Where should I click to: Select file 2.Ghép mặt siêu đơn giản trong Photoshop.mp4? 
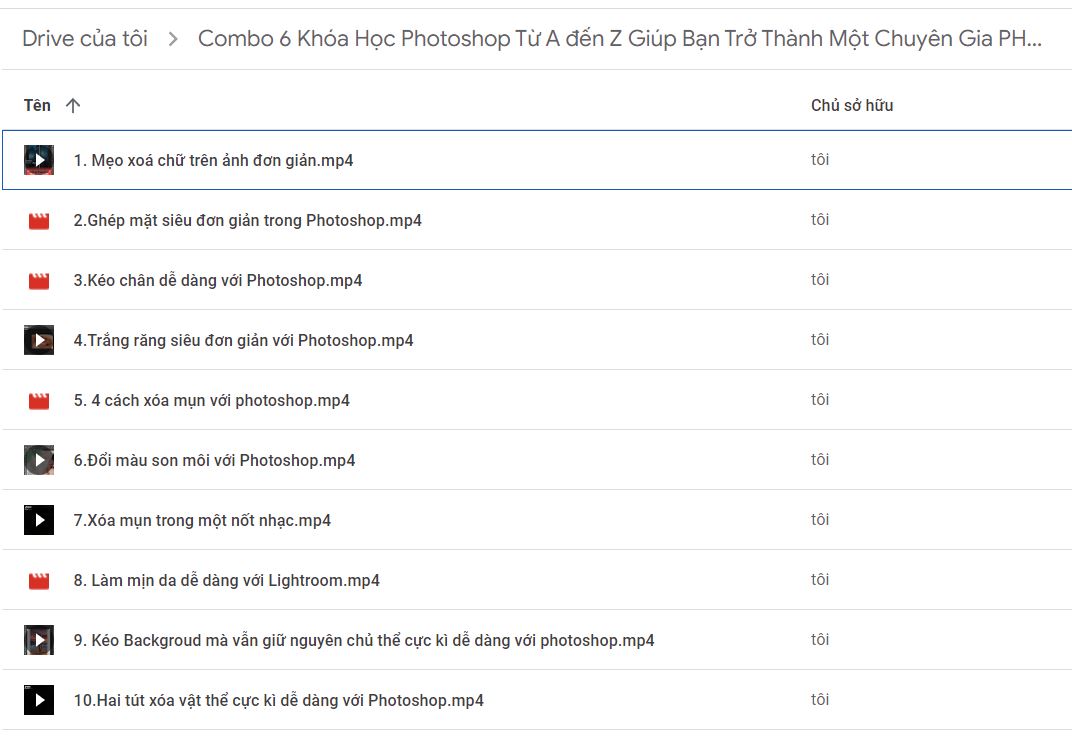[x=537, y=220]
